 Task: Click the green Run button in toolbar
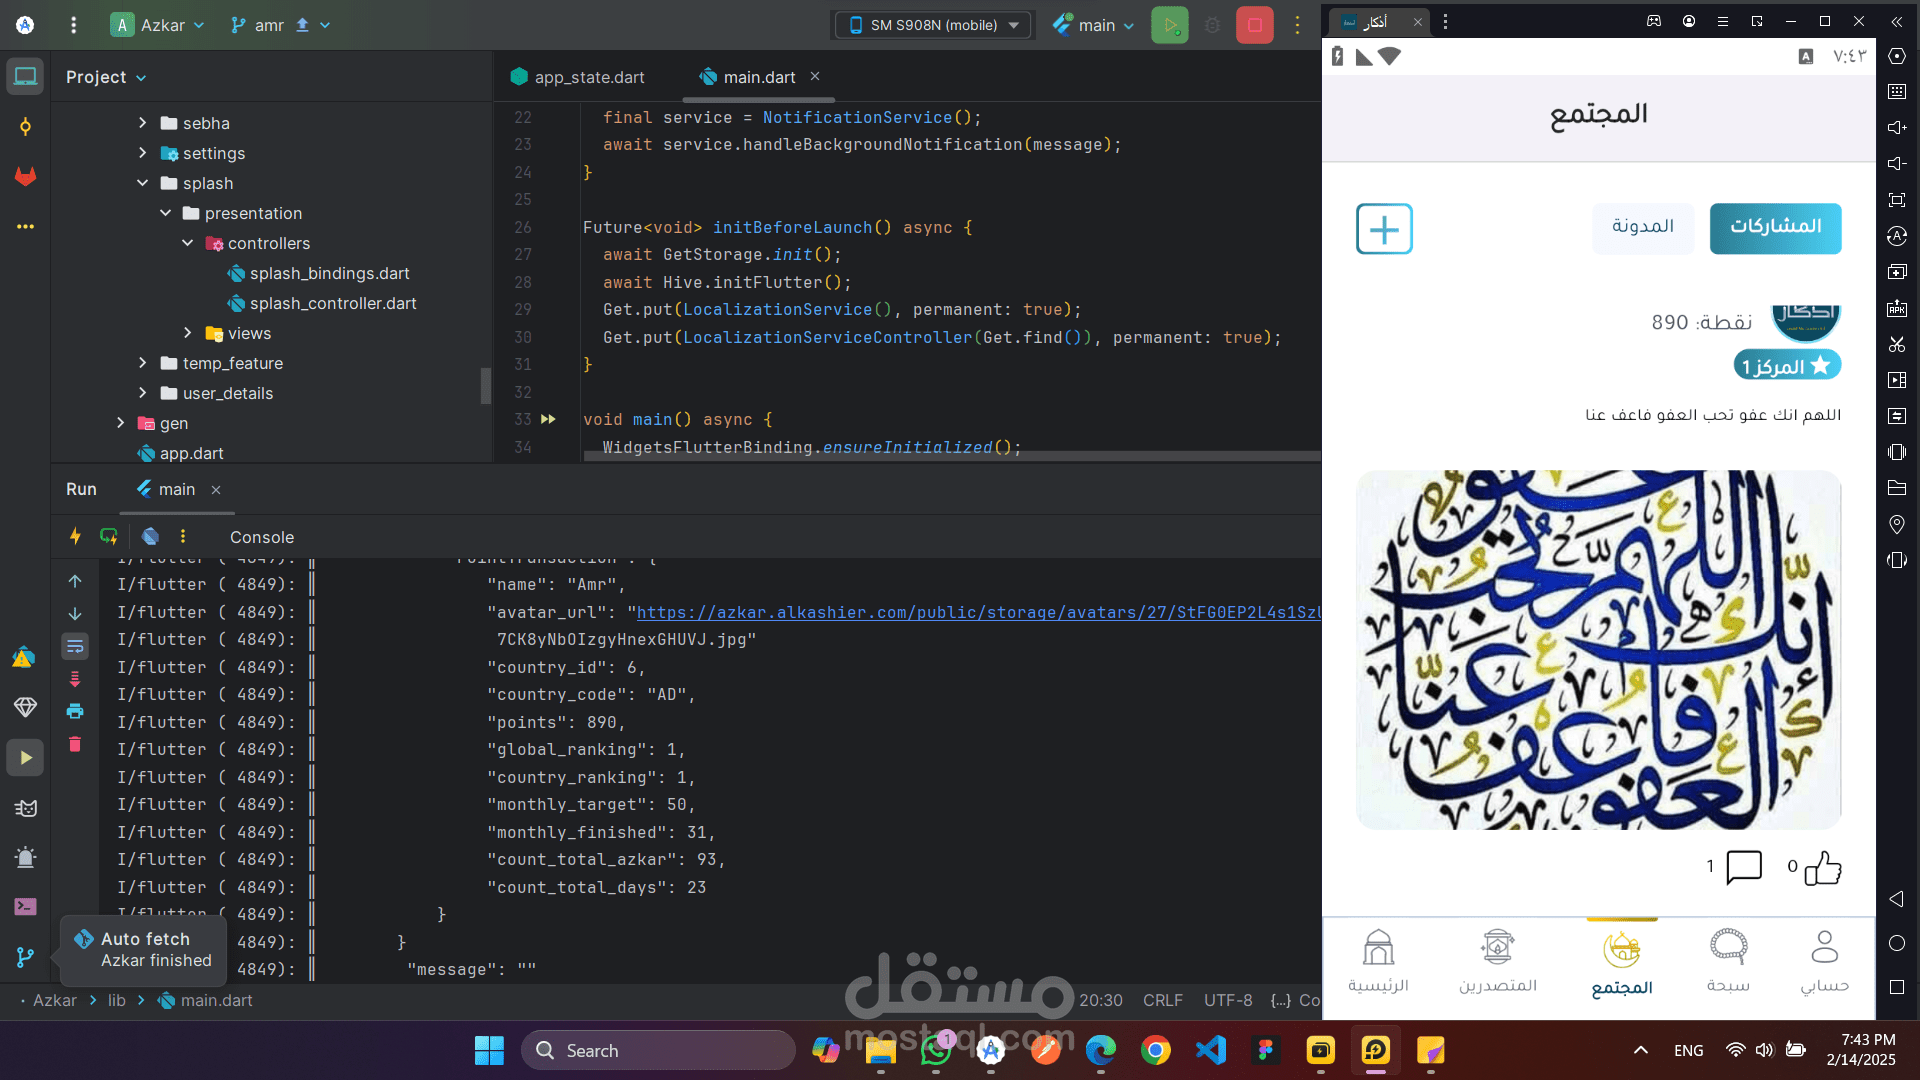point(1169,25)
